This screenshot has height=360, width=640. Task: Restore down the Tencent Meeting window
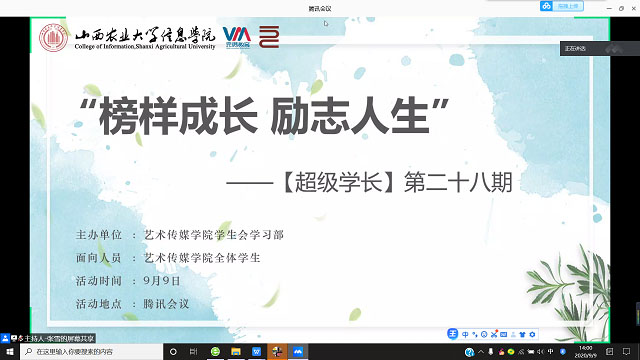(x=622, y=8)
